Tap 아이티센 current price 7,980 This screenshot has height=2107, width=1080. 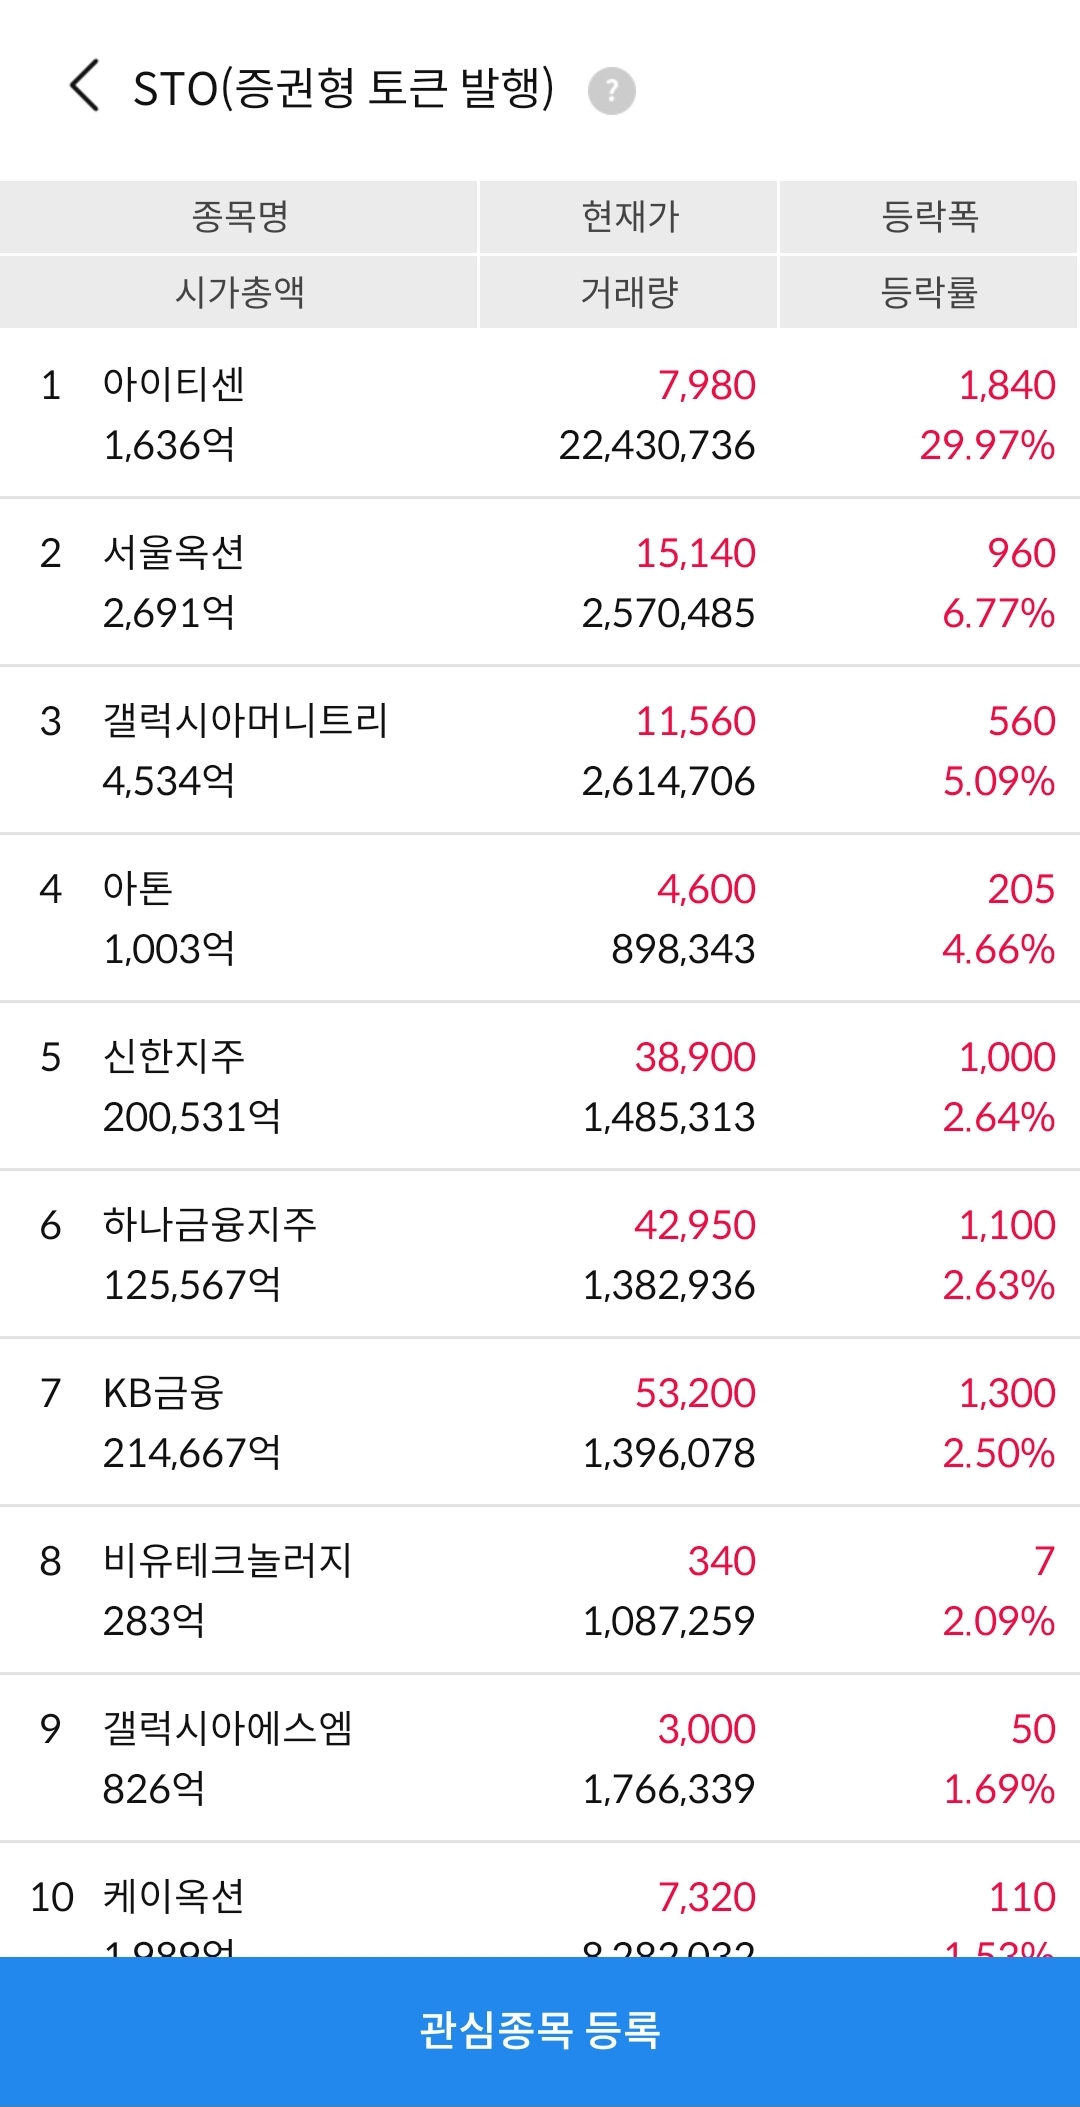706,386
